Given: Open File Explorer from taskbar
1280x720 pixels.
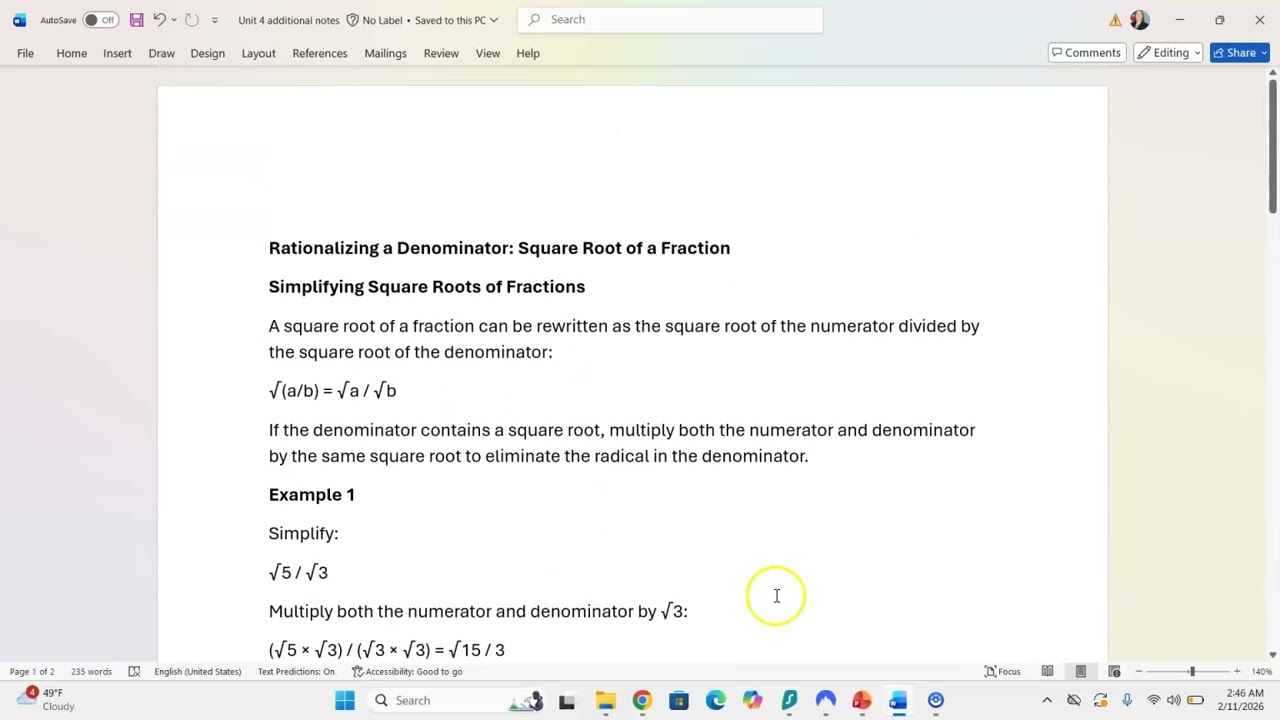Looking at the screenshot, I should [605, 700].
